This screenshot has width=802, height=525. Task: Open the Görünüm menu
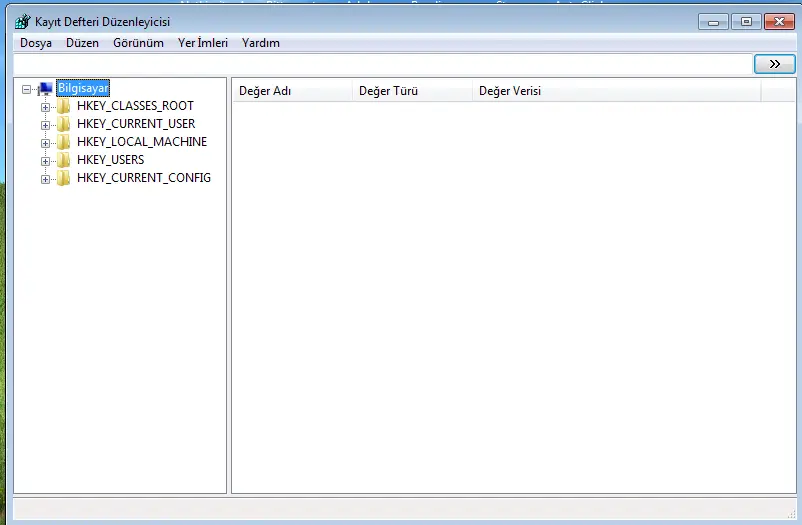(139, 43)
